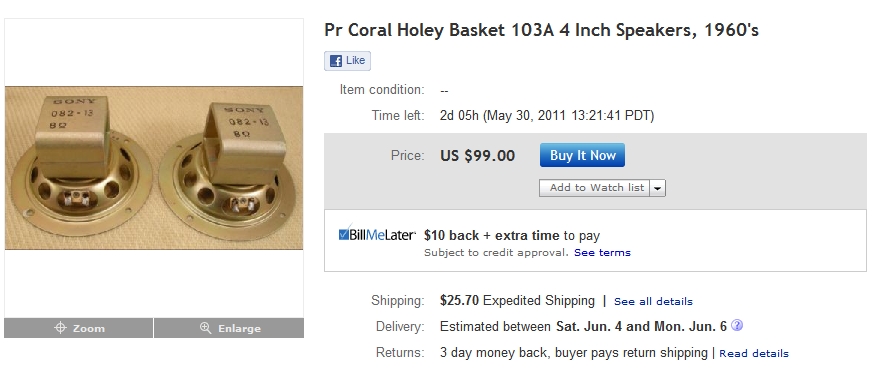Click the Zoom crosshair icon
Screen dimensions: 876x370
tap(60, 328)
